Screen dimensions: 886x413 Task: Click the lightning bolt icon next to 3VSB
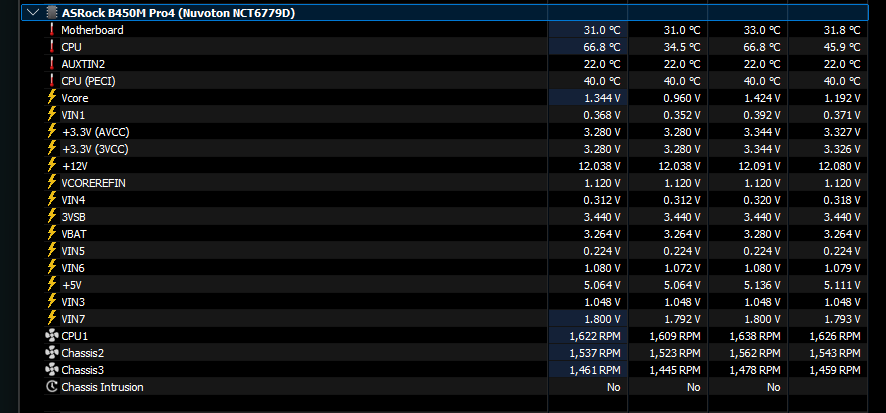click(x=52, y=216)
